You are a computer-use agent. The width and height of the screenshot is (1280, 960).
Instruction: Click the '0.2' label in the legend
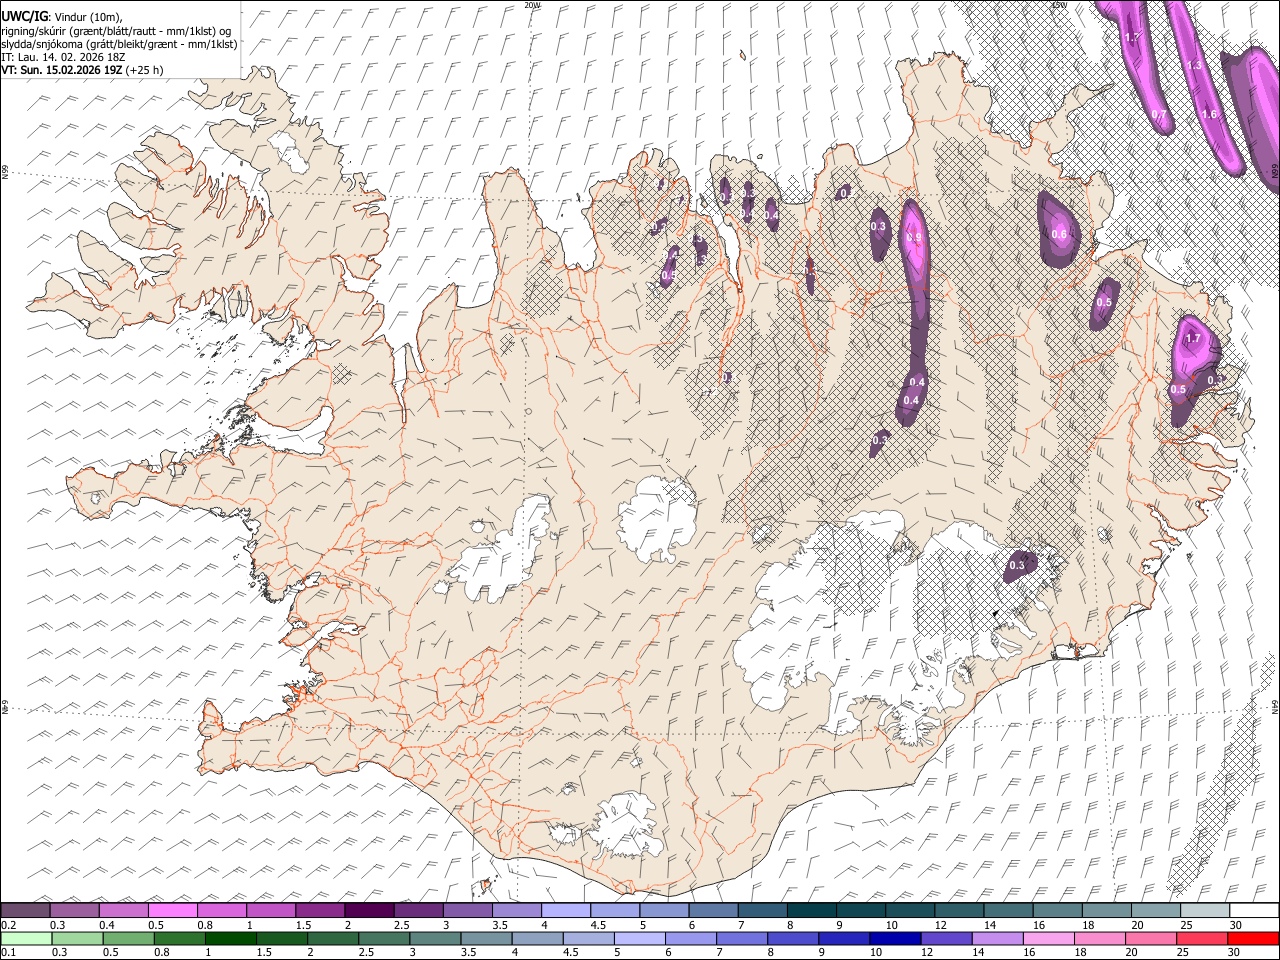(9, 925)
